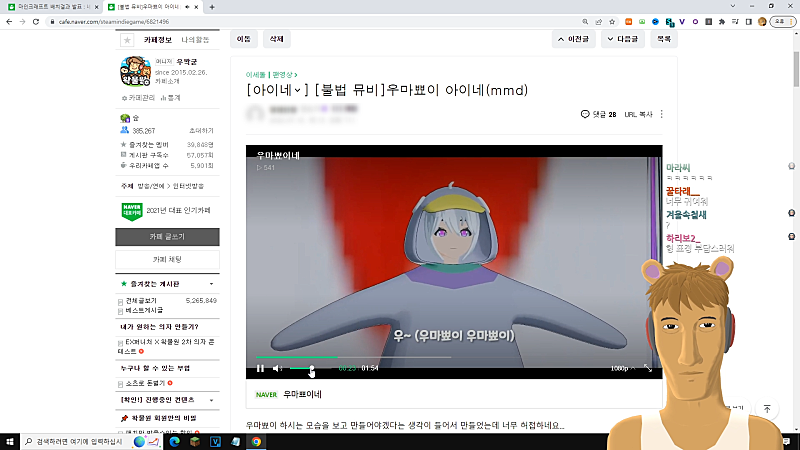
Task: Go to the next post 다음글
Action: [623, 40]
